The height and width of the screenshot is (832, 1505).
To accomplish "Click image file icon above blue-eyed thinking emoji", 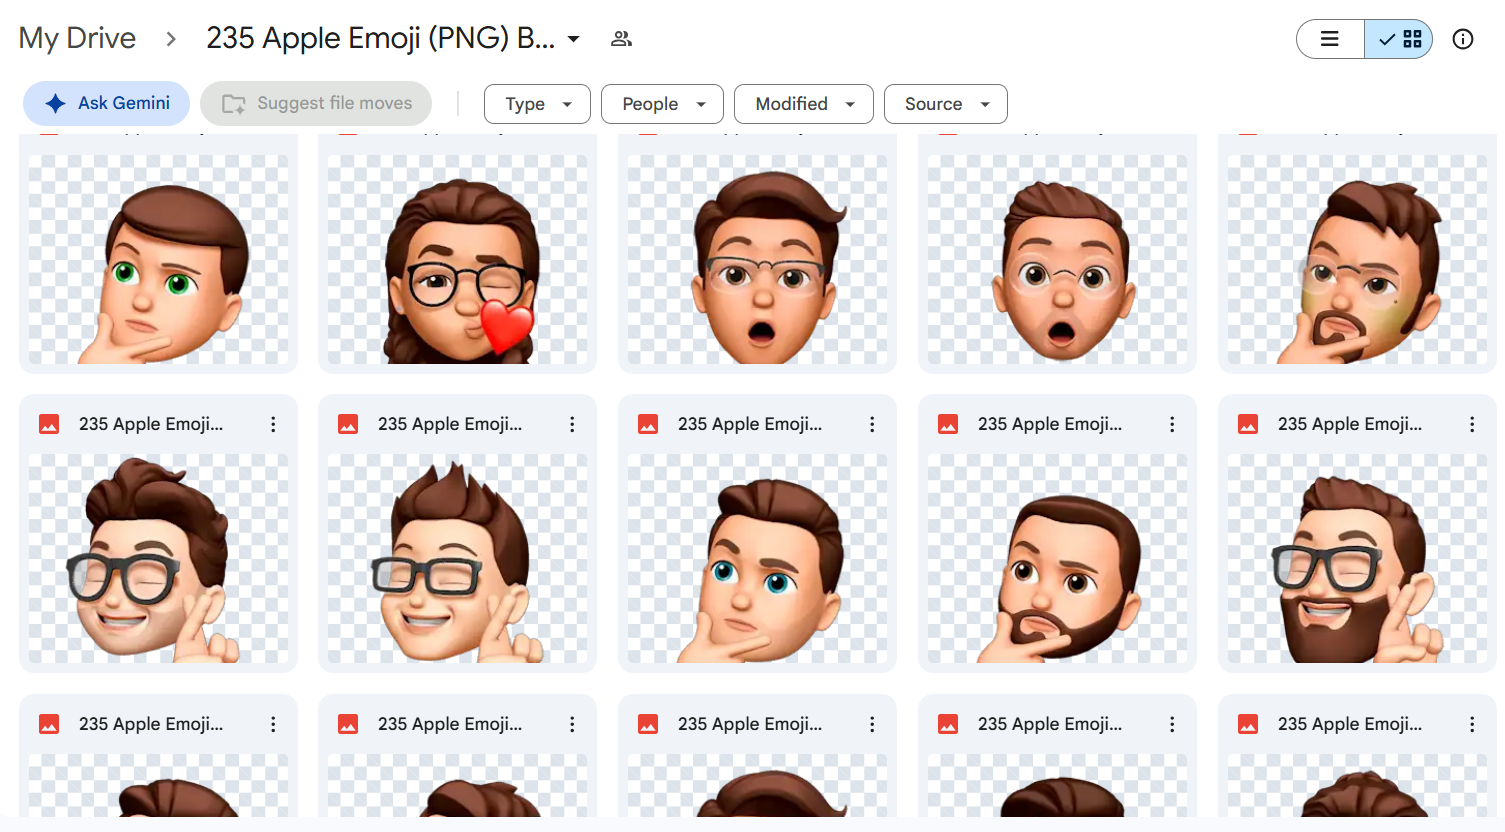I will (648, 424).
